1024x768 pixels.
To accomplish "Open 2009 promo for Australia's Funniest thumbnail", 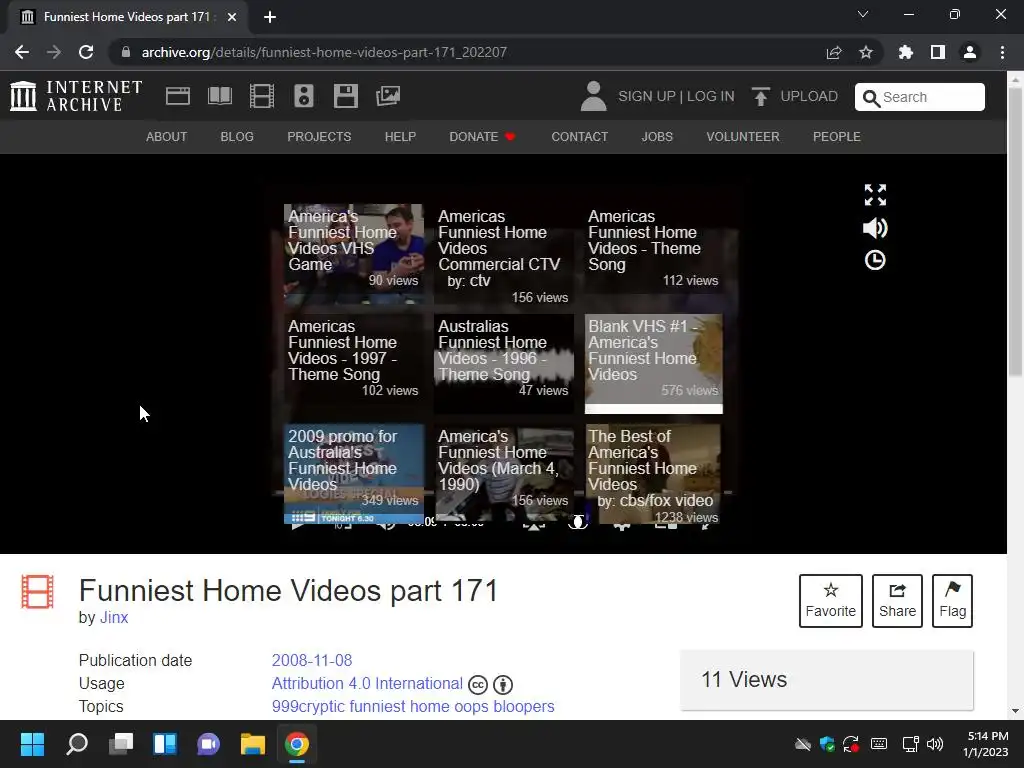I will [x=353, y=474].
